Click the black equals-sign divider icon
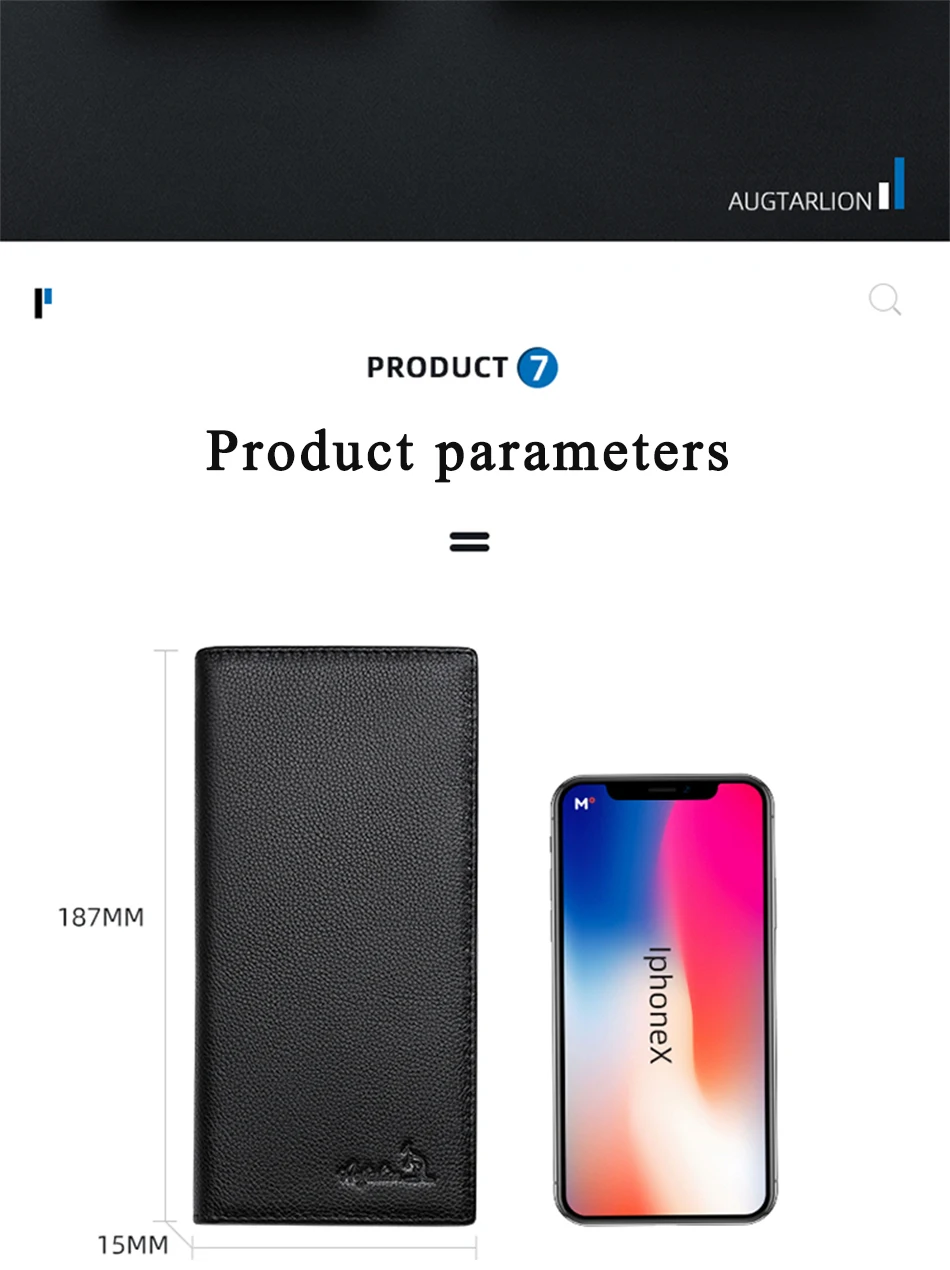This screenshot has height=1270, width=950. 469,542
